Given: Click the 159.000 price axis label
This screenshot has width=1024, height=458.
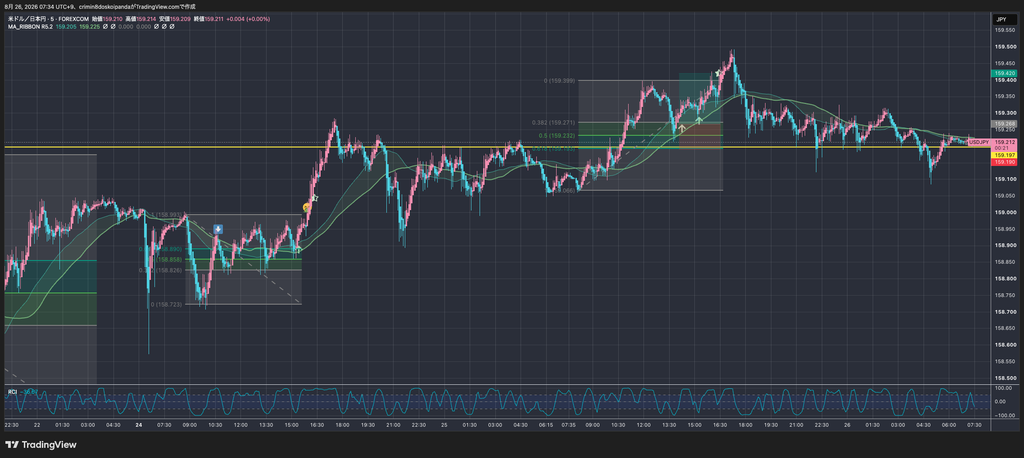Looking at the screenshot, I should point(1004,213).
